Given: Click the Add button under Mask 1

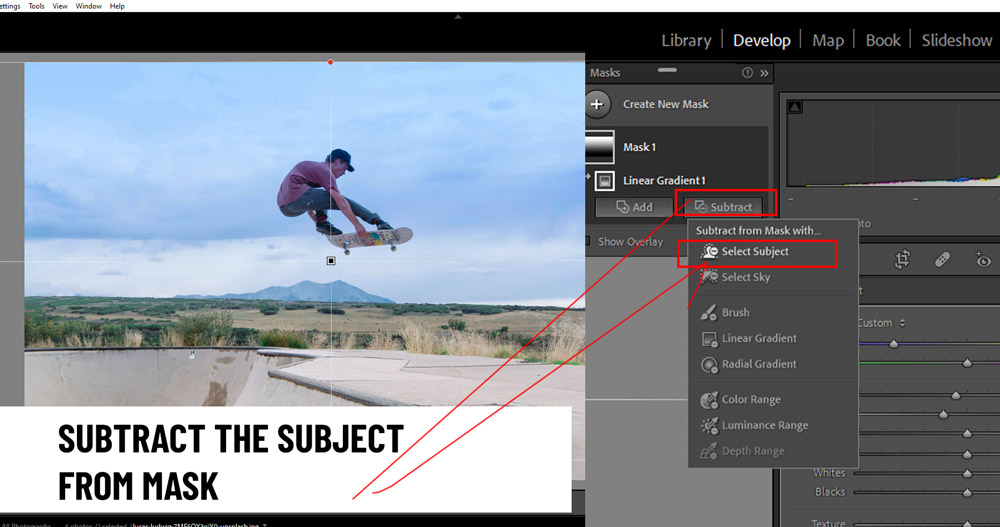Looking at the screenshot, I should pyautogui.click(x=634, y=207).
